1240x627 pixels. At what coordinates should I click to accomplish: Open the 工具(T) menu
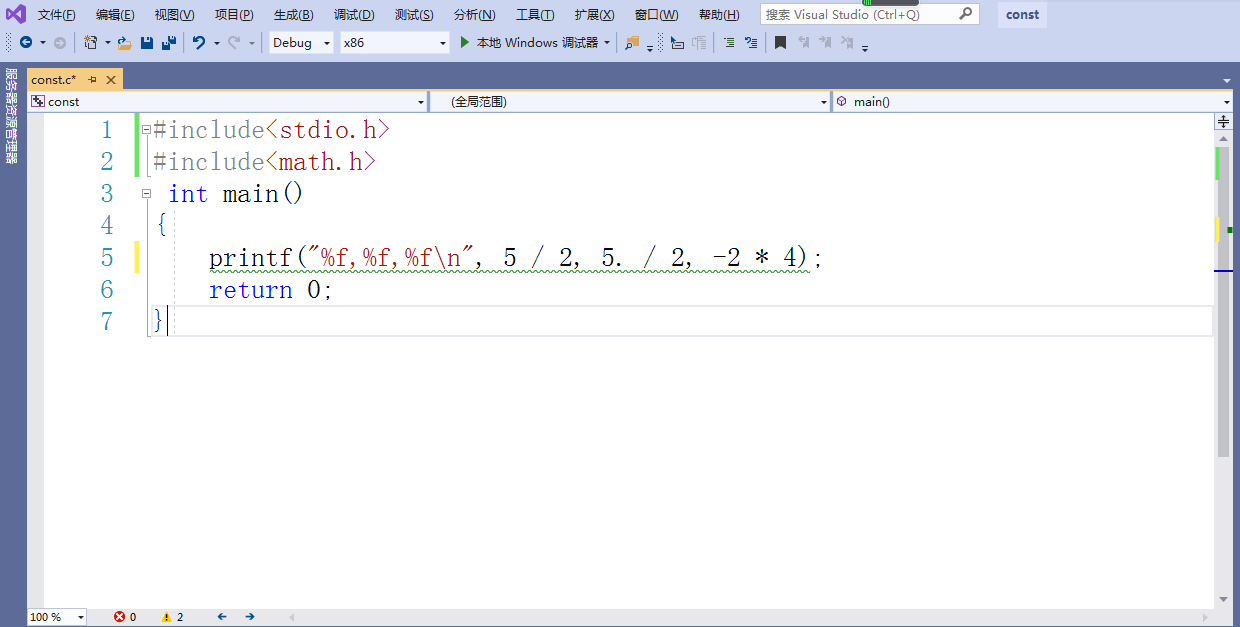pos(535,15)
